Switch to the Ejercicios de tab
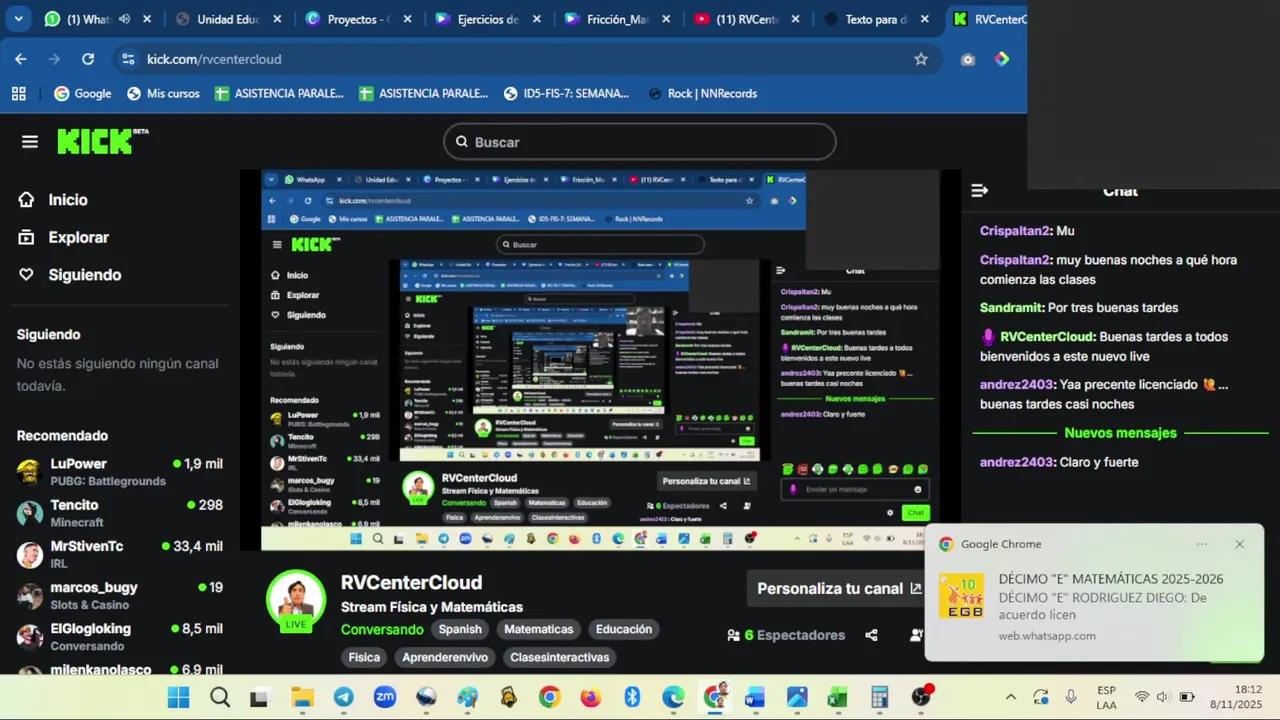The image size is (1280, 720). [489, 19]
